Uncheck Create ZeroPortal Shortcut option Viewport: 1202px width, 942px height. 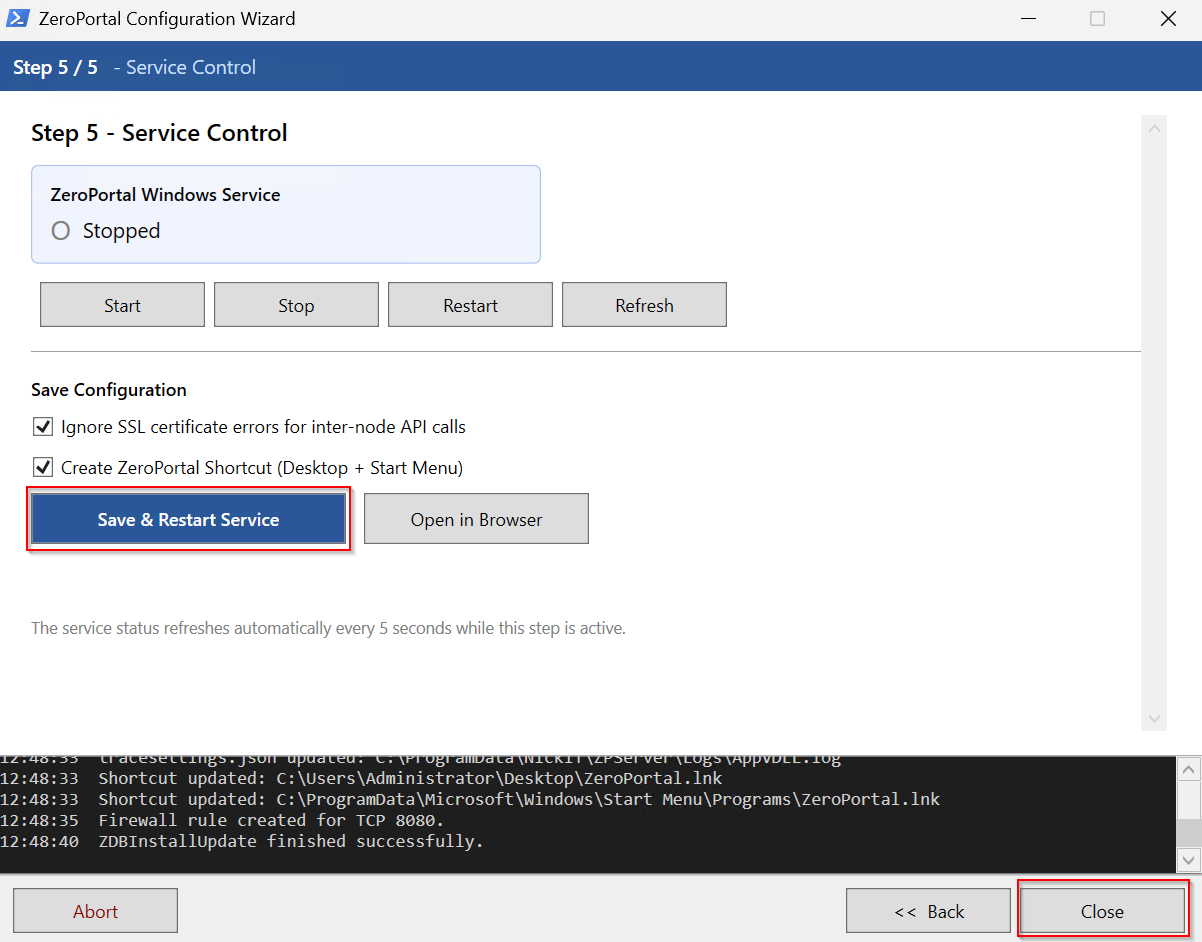click(43, 467)
